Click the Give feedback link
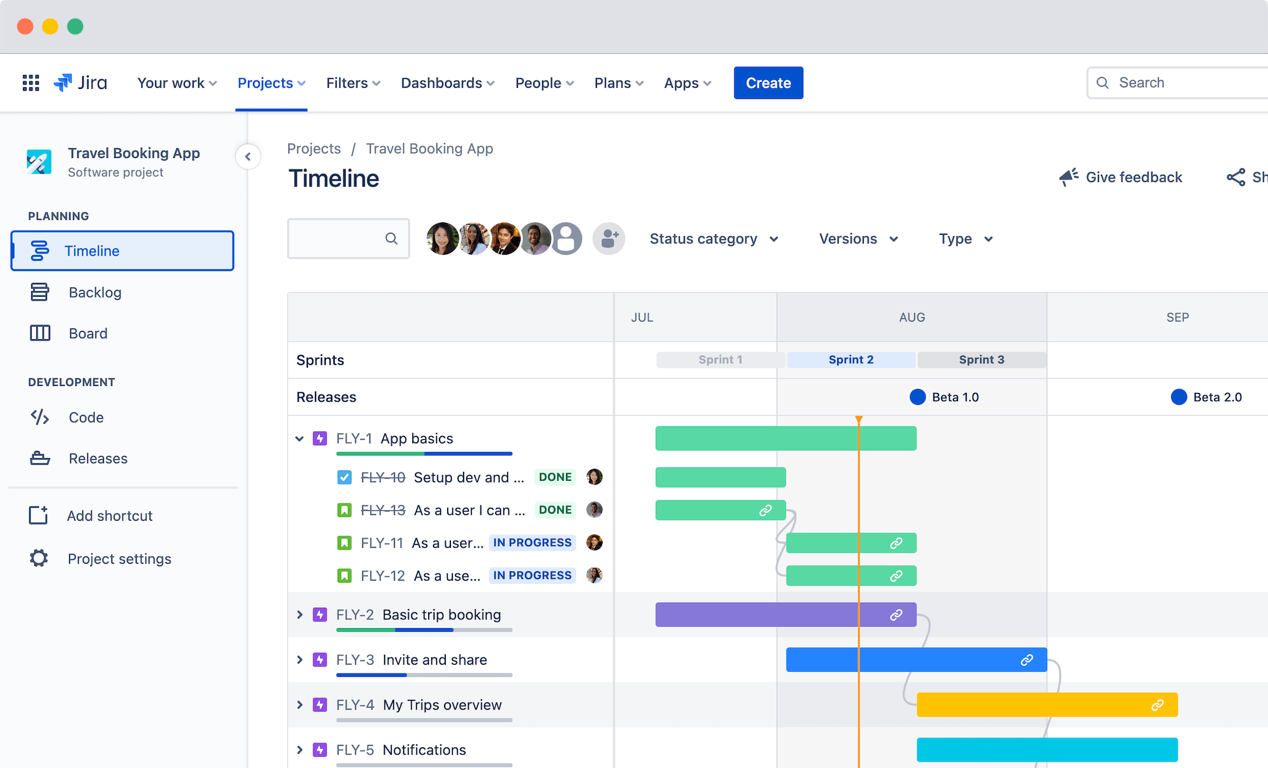Viewport: 1268px width, 768px height. pos(1132,177)
